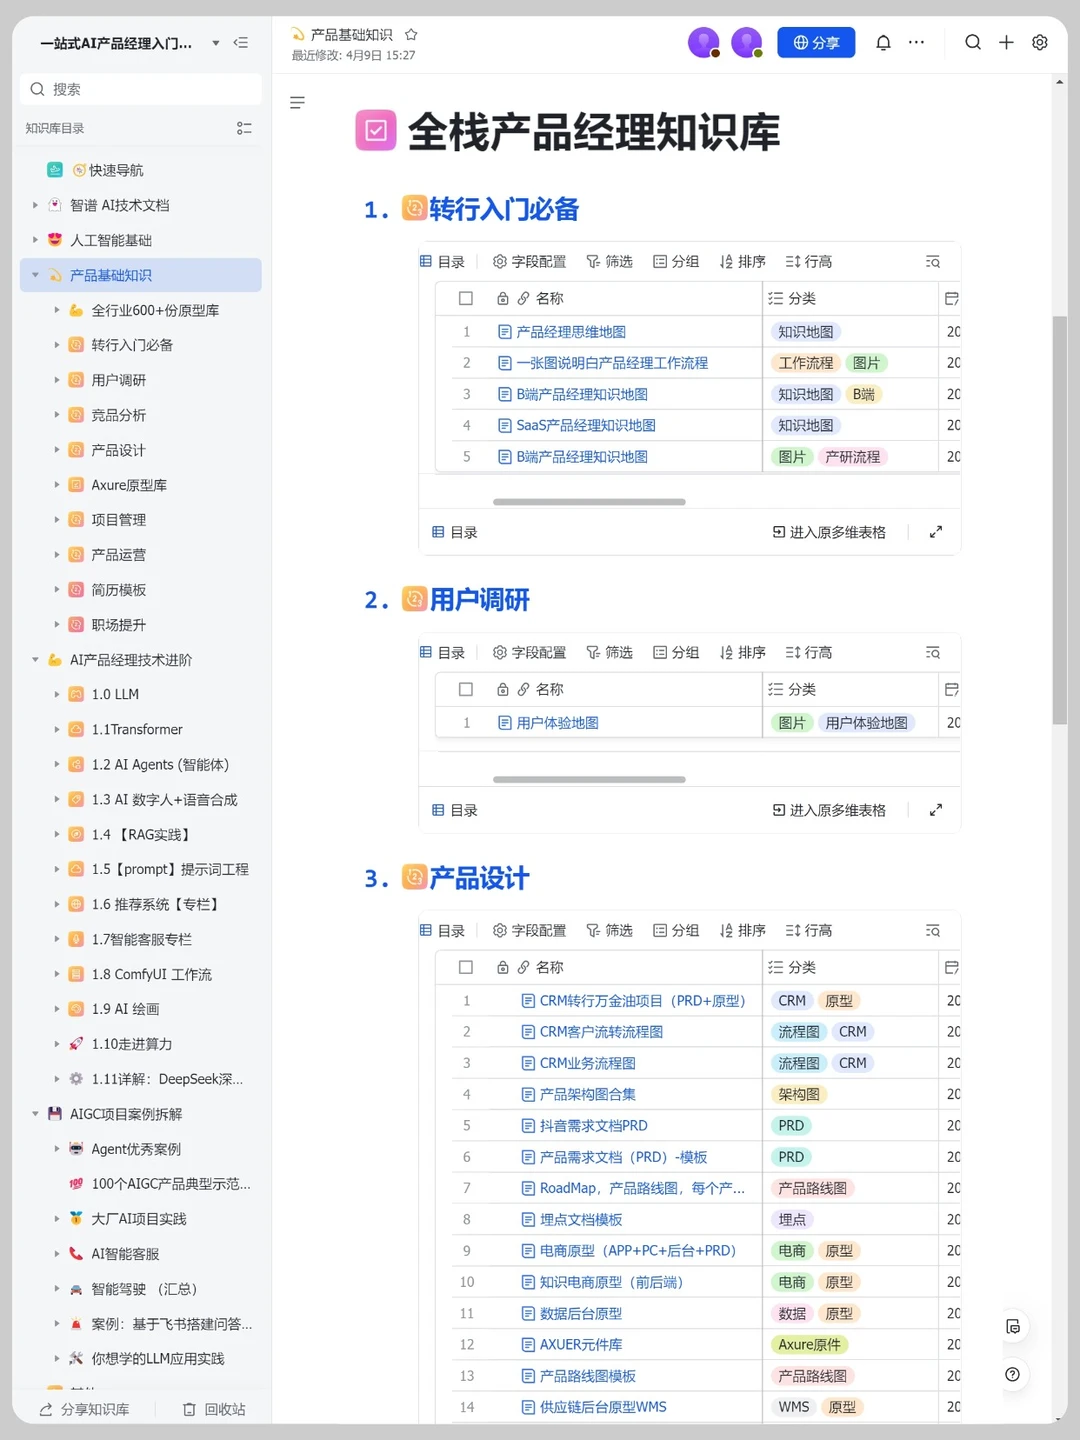1080x1440 pixels.
Task: Click 筛选 in the 用户调研 table
Action: click(x=609, y=653)
